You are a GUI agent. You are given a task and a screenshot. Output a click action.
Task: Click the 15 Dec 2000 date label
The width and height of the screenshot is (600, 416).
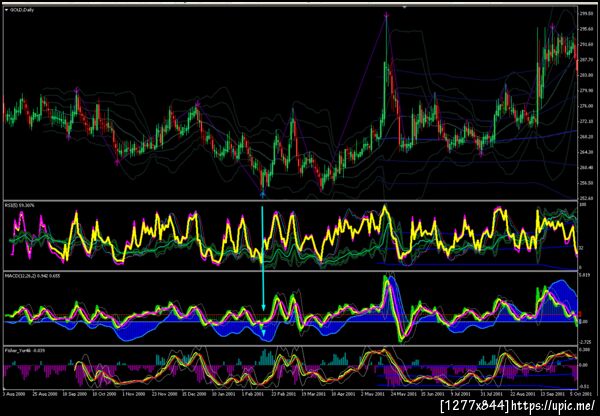(x=194, y=393)
